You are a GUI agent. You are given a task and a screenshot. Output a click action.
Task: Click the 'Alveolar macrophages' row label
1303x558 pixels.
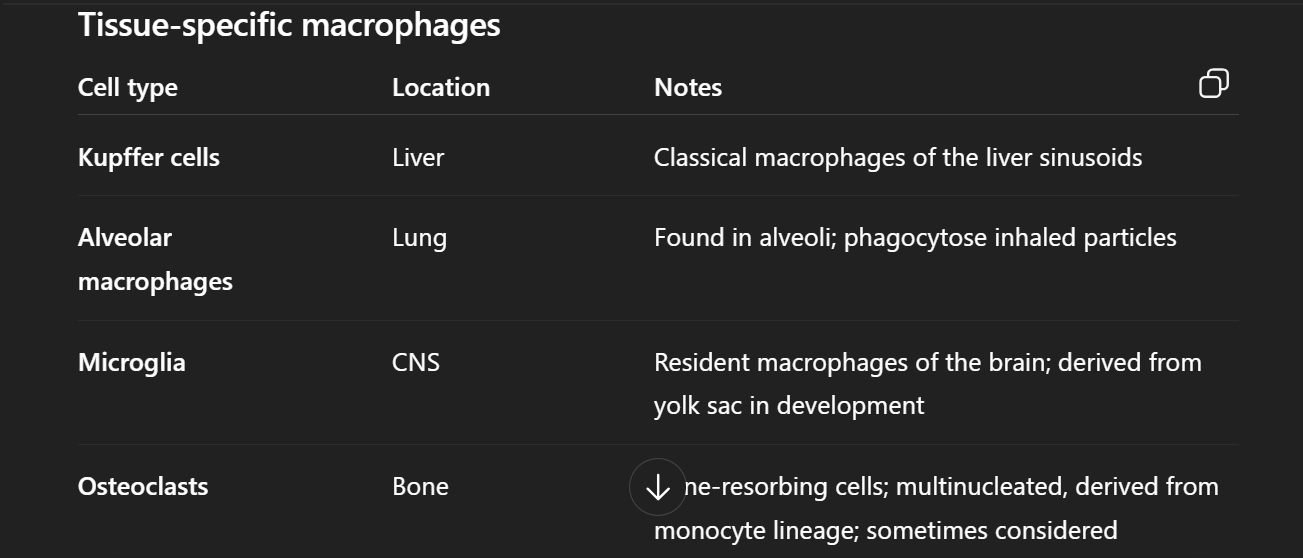[154, 259]
